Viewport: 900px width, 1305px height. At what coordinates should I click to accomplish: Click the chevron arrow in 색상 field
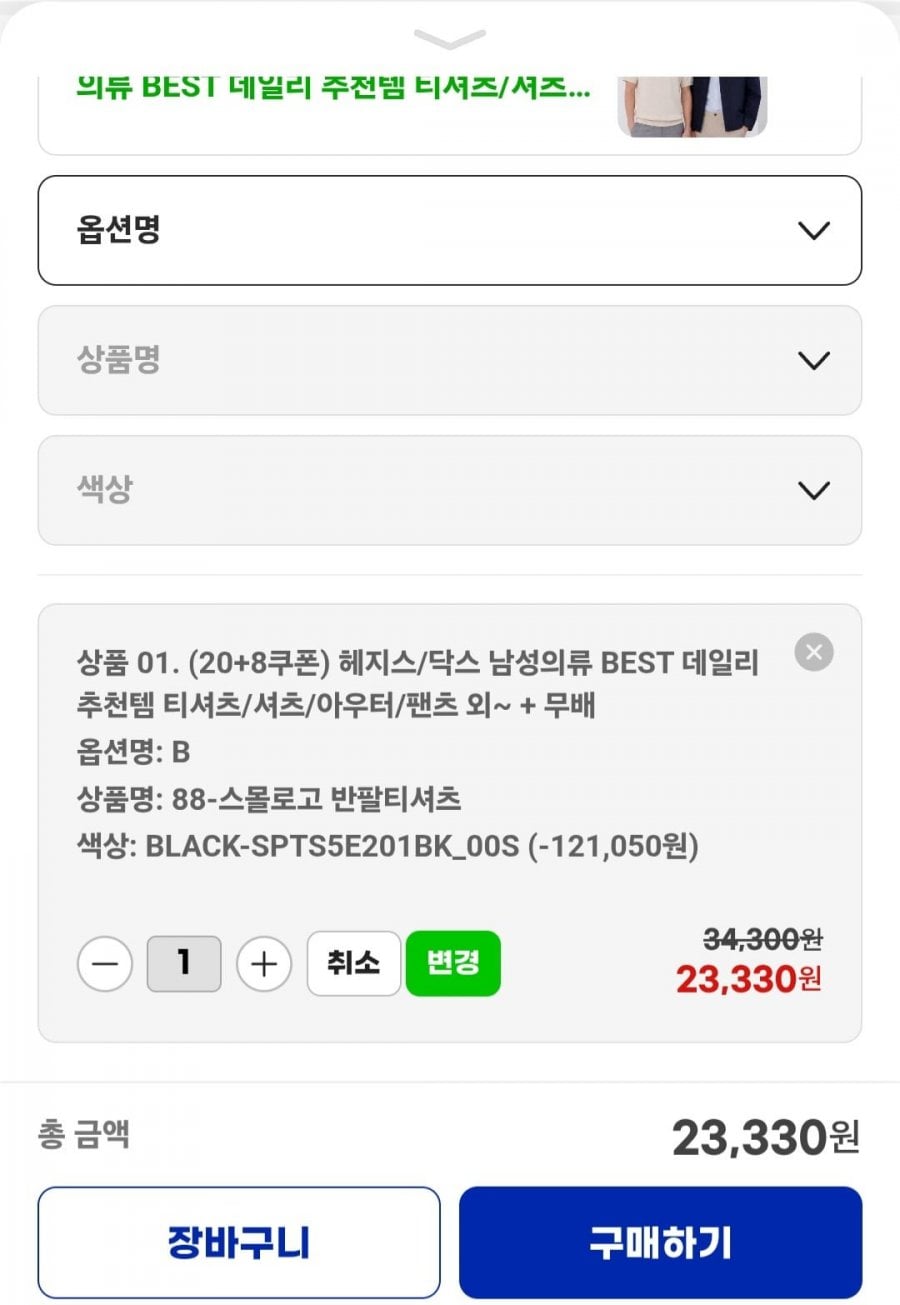coord(815,491)
